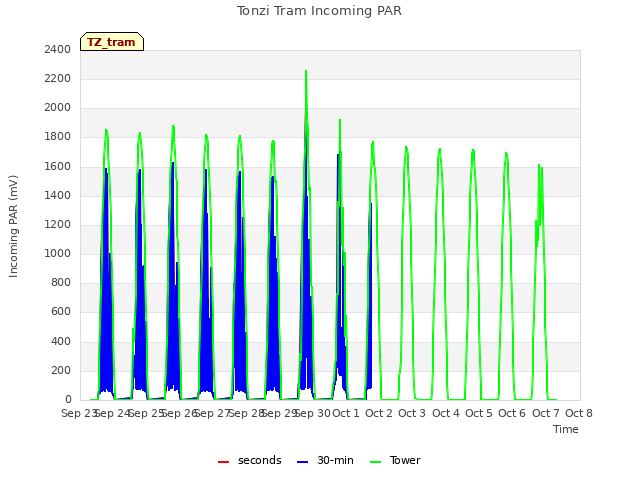Click the y-axis tick value 800

(x=61, y=282)
